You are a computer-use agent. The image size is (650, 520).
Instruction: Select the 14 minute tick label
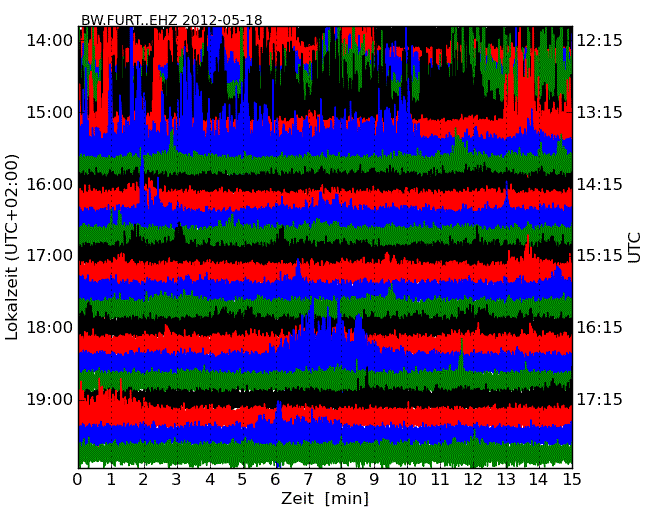pos(539,480)
